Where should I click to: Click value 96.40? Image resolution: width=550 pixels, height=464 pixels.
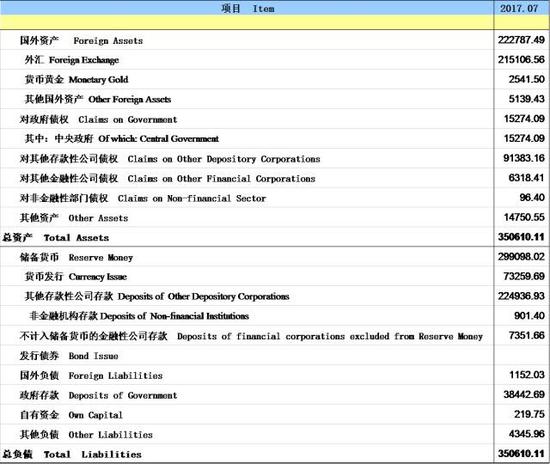point(532,197)
